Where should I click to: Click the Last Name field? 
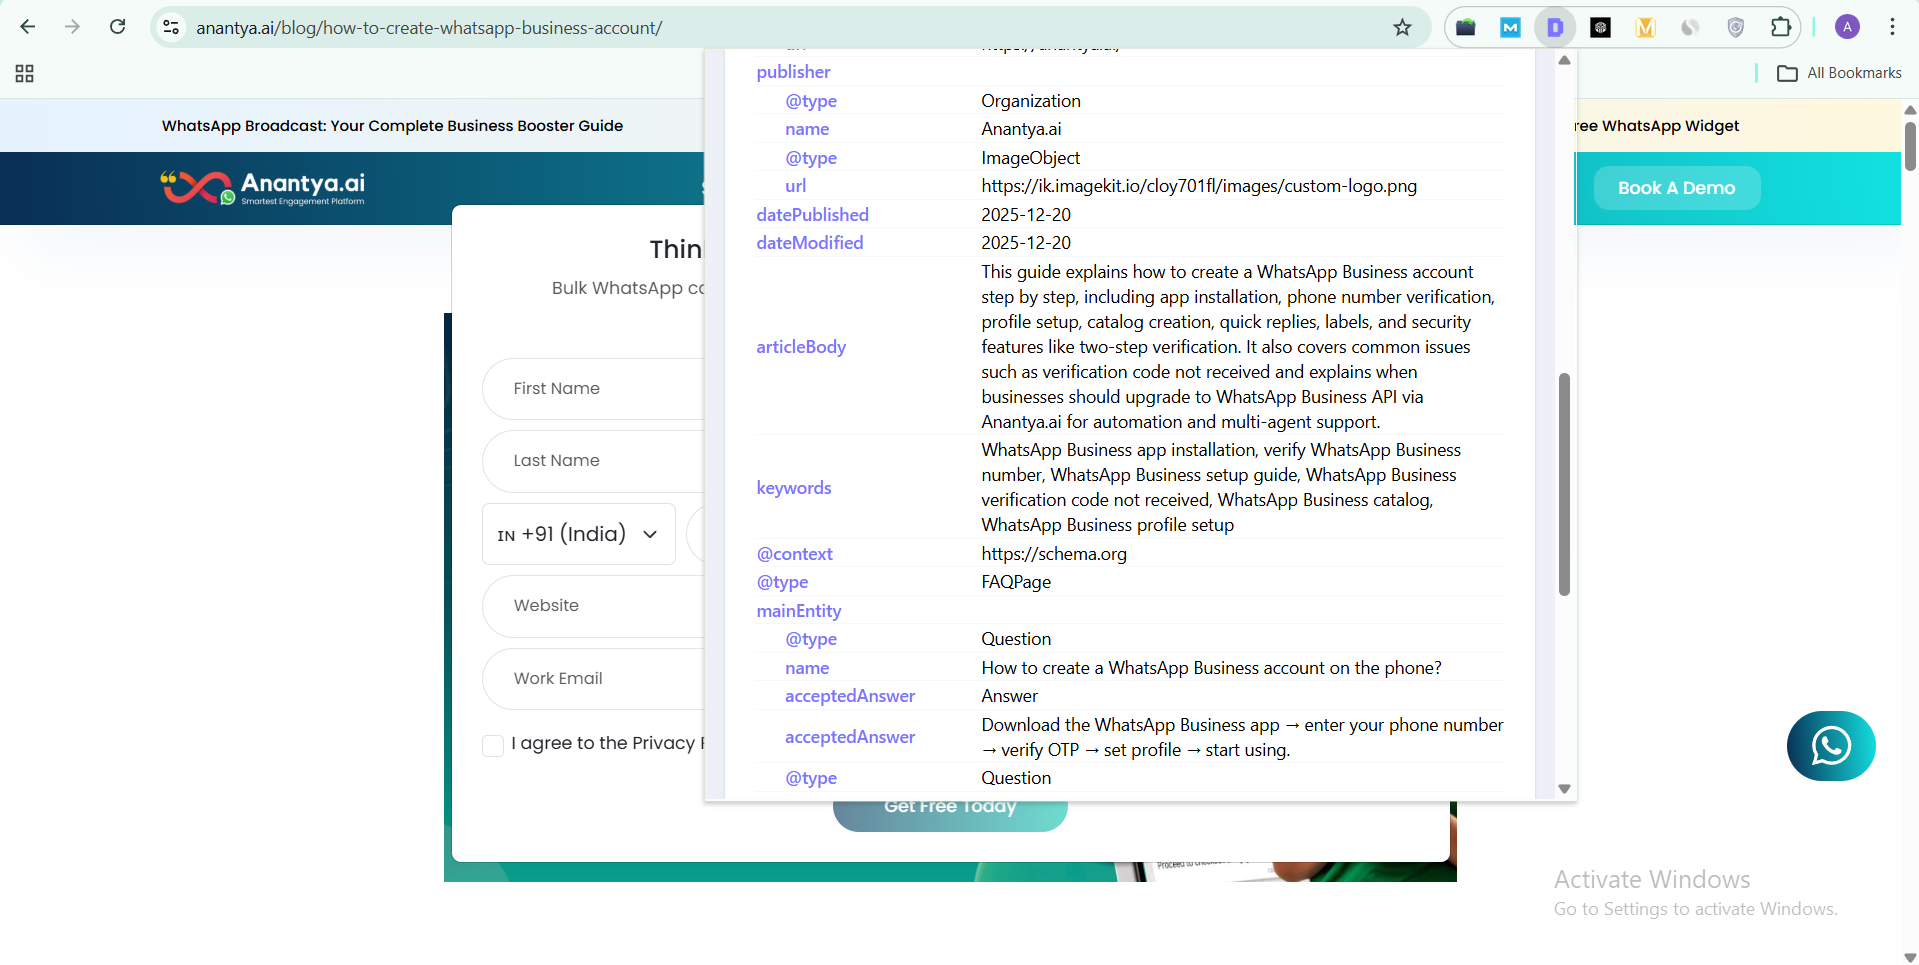(x=593, y=460)
